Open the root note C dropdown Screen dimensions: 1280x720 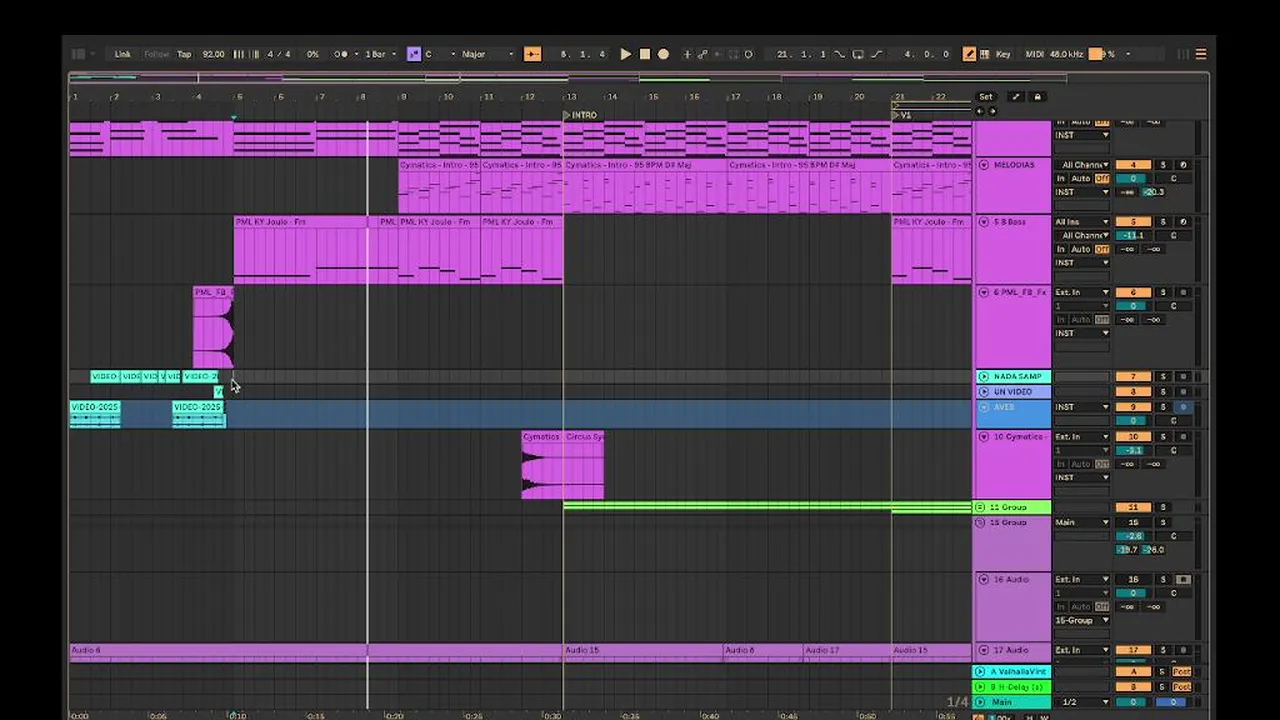click(440, 54)
